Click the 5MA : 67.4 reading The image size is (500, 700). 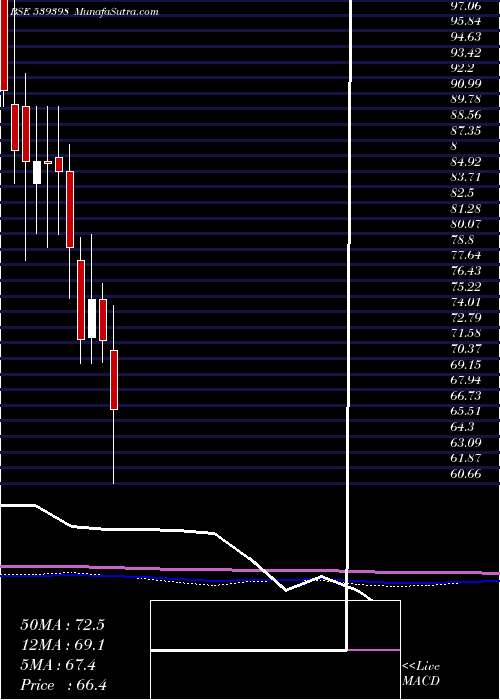click(58, 665)
